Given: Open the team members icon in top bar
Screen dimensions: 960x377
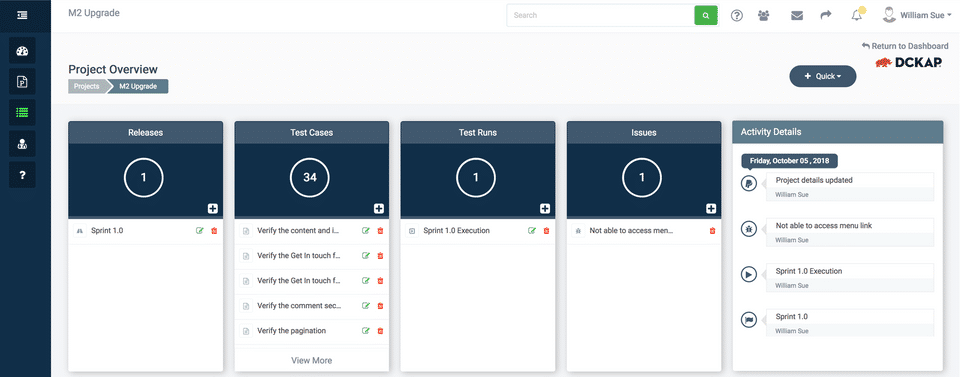Looking at the screenshot, I should click(x=763, y=15).
